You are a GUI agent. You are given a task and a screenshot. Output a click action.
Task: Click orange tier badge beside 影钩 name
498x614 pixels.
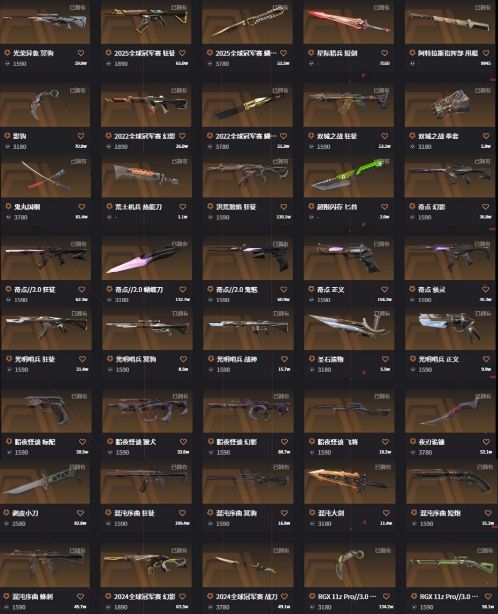coord(7,136)
